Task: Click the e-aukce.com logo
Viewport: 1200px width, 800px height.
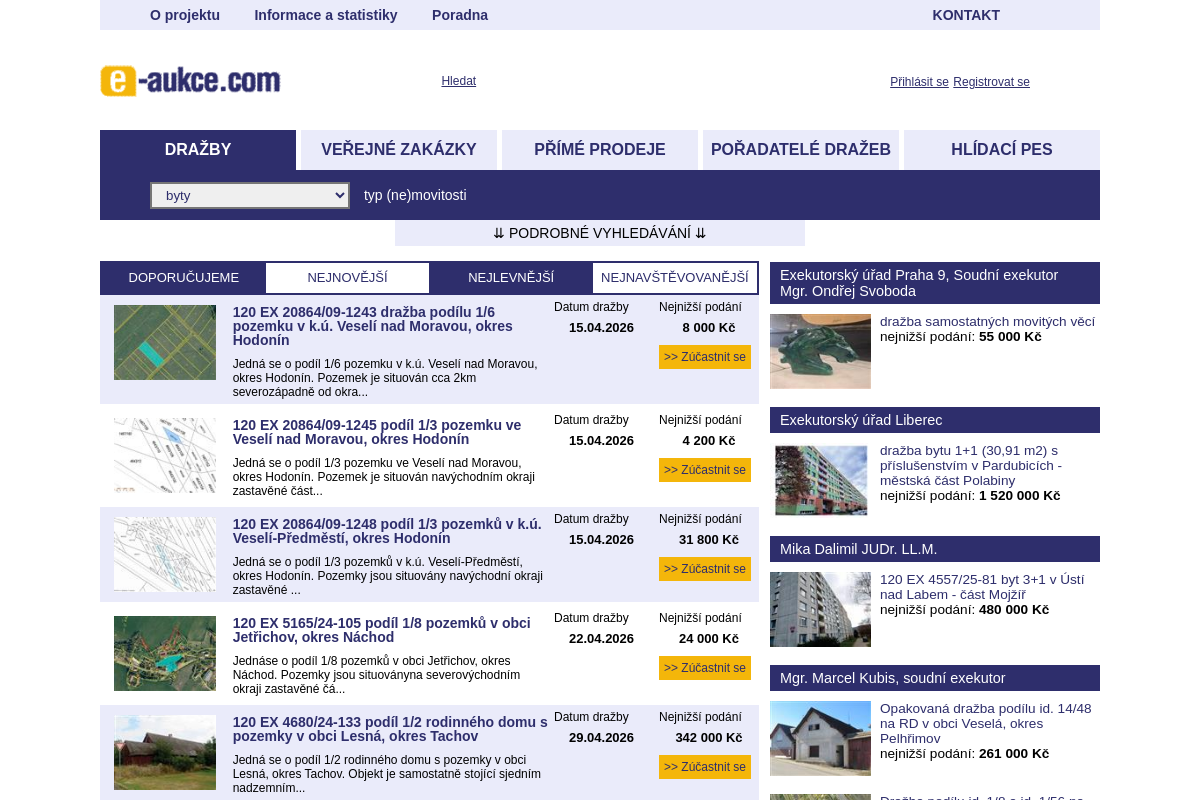Action: click(x=190, y=81)
